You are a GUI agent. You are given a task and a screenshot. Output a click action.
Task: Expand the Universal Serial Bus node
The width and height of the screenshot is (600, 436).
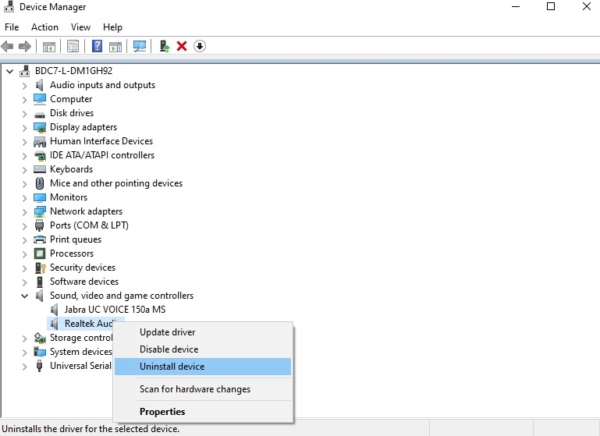tap(24, 366)
